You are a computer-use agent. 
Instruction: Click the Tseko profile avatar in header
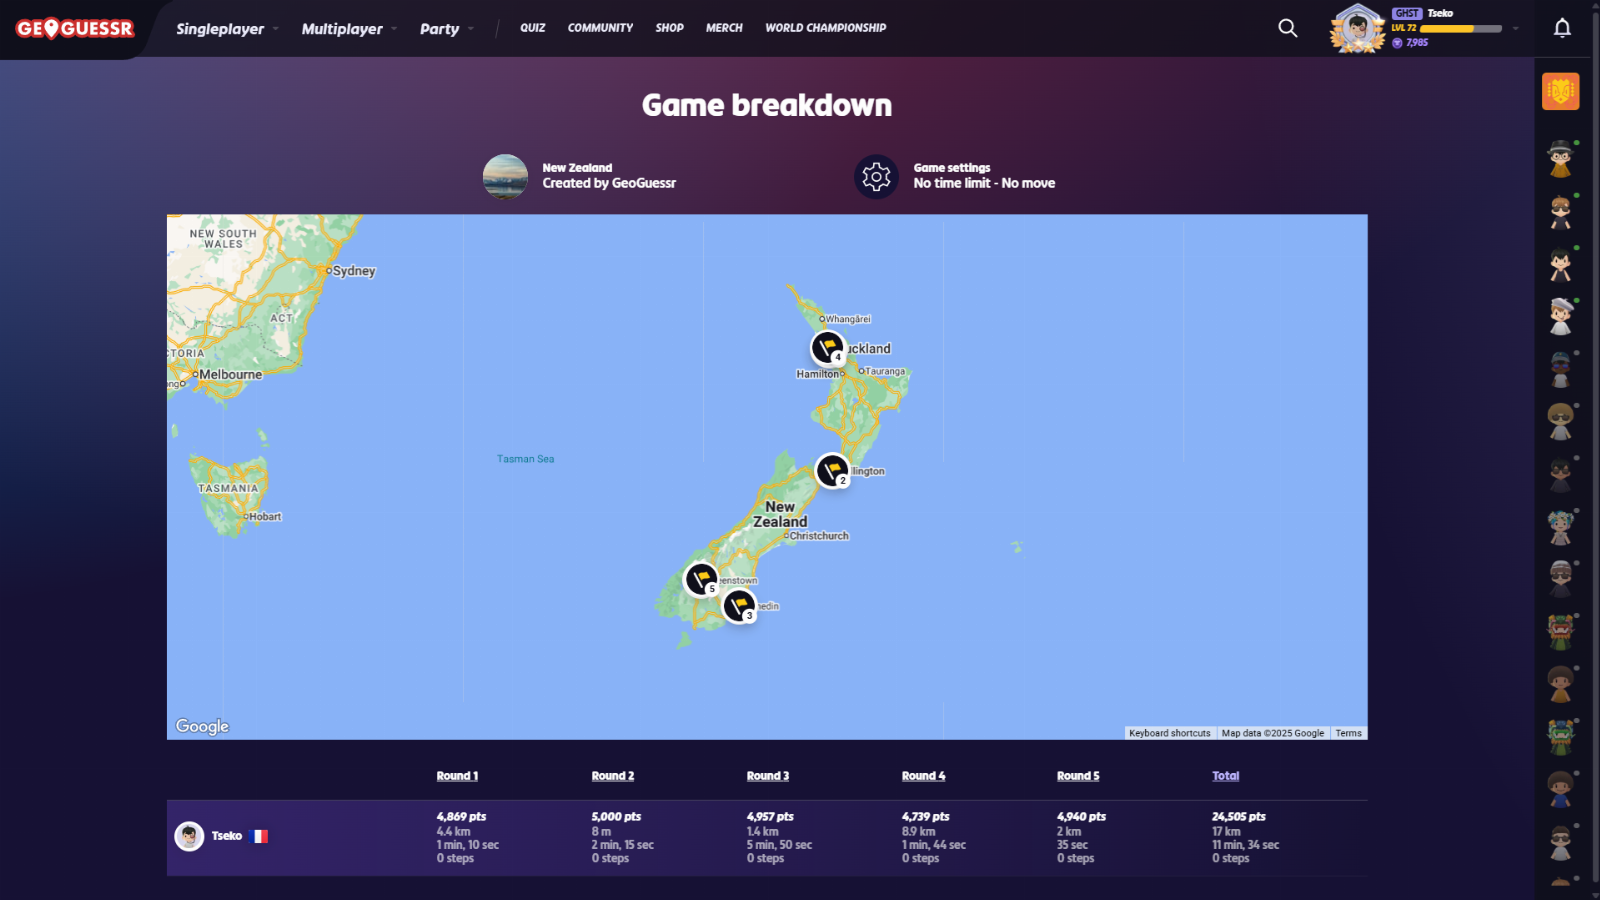pos(1357,28)
